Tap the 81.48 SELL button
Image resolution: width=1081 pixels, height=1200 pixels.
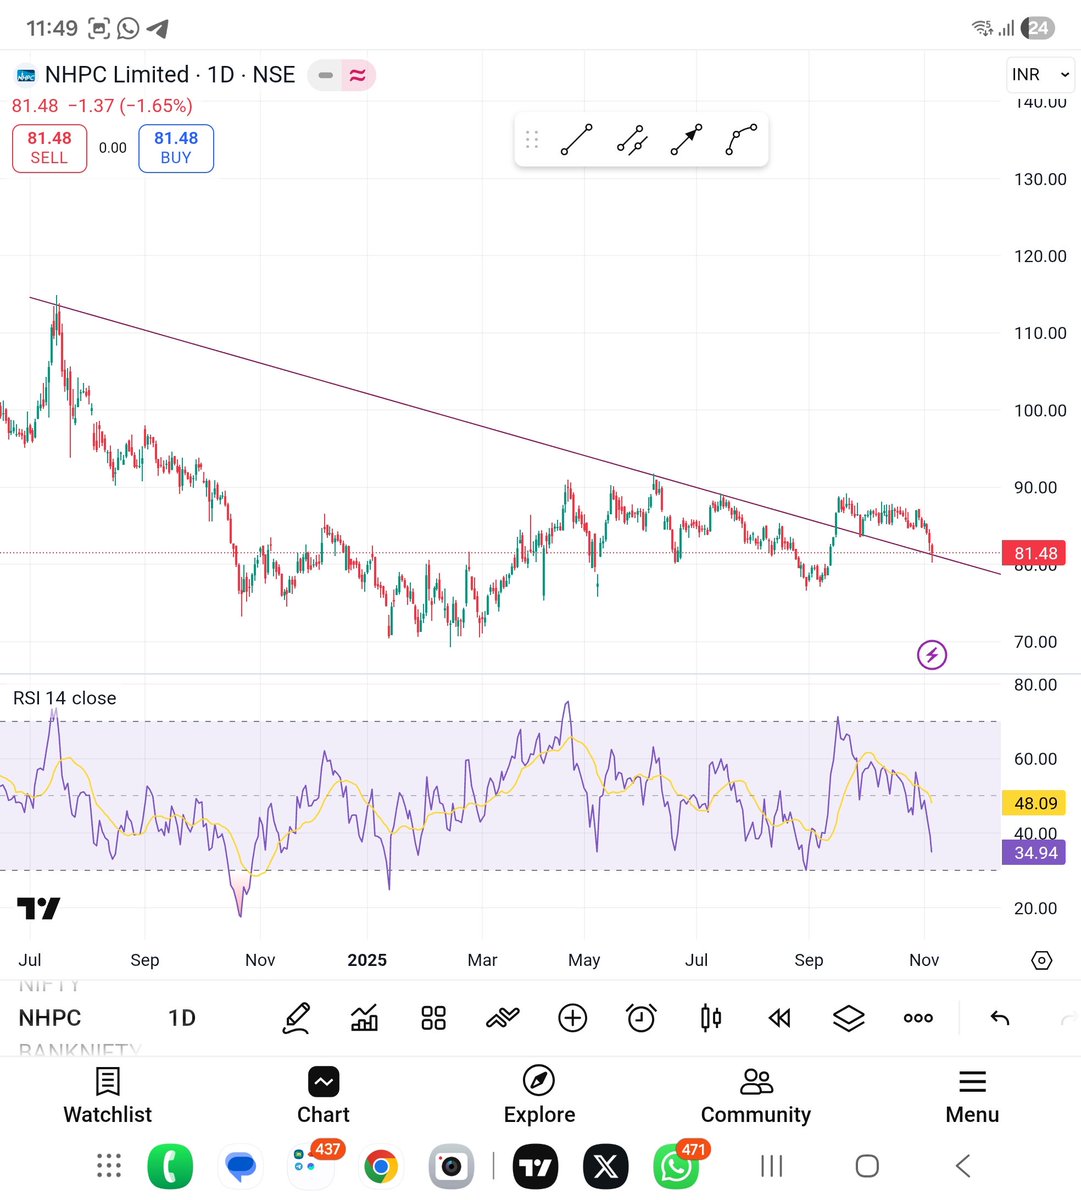click(49, 148)
